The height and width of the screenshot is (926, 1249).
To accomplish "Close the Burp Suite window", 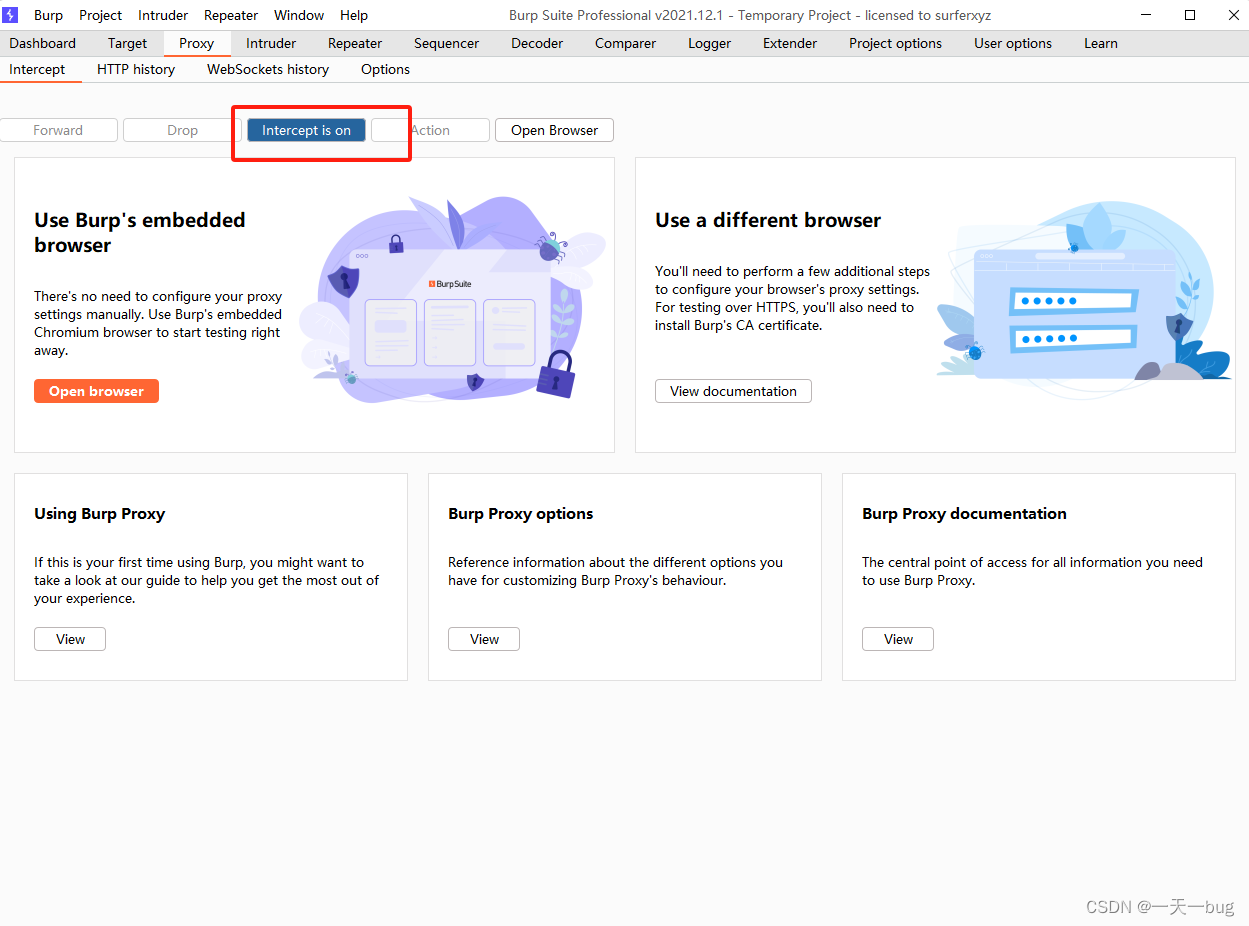I will click(1233, 15).
